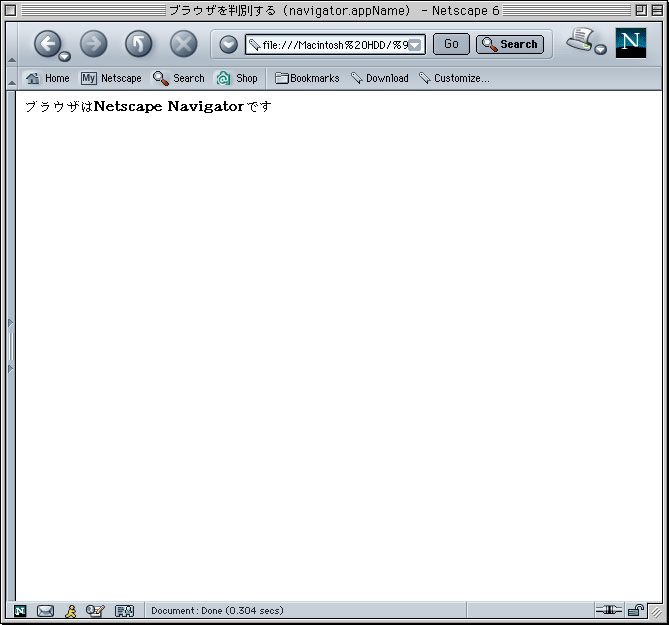Click the window zoom box in title bar
Screen dimensions: 669x625
[x=641, y=10]
